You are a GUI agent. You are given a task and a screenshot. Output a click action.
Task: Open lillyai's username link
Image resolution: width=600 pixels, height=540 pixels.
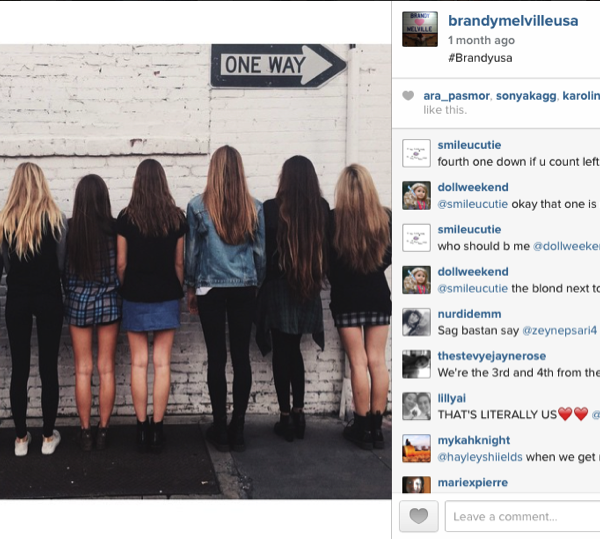click(452, 398)
